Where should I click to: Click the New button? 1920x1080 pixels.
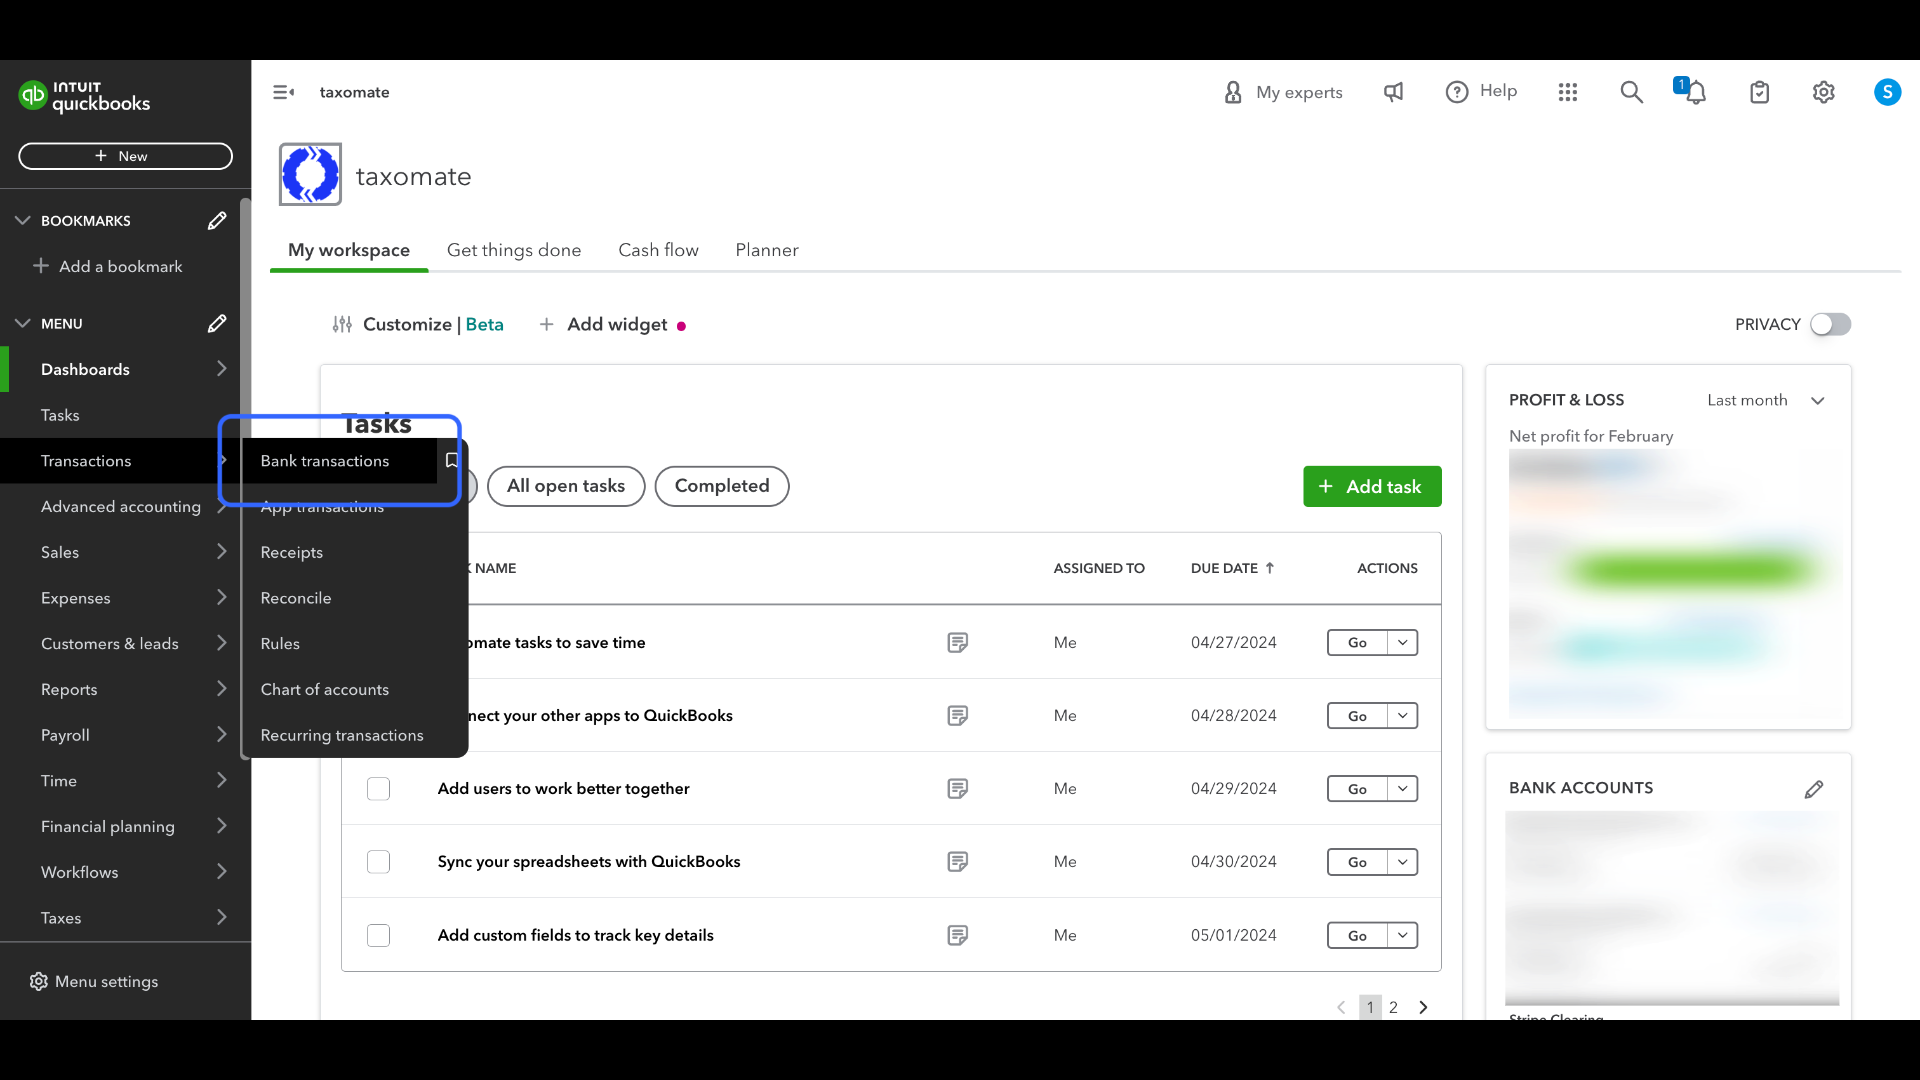(125, 156)
